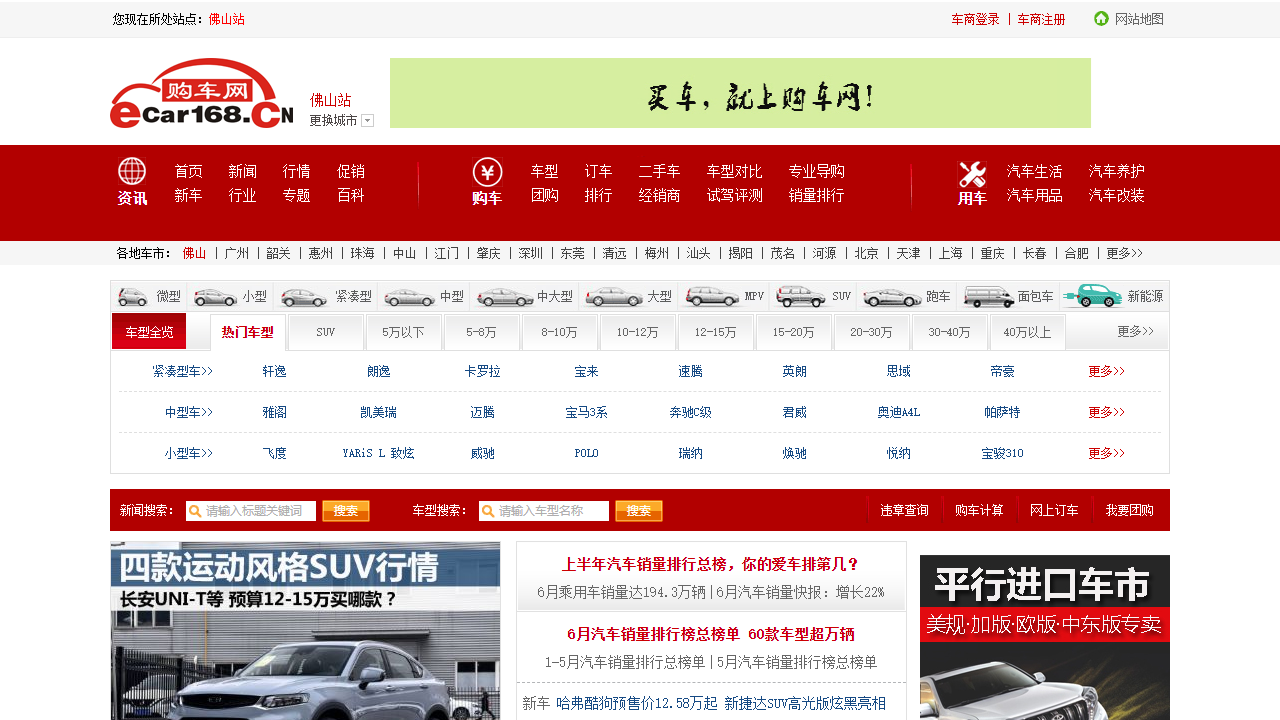Open 车型对比 in nav

(x=734, y=171)
